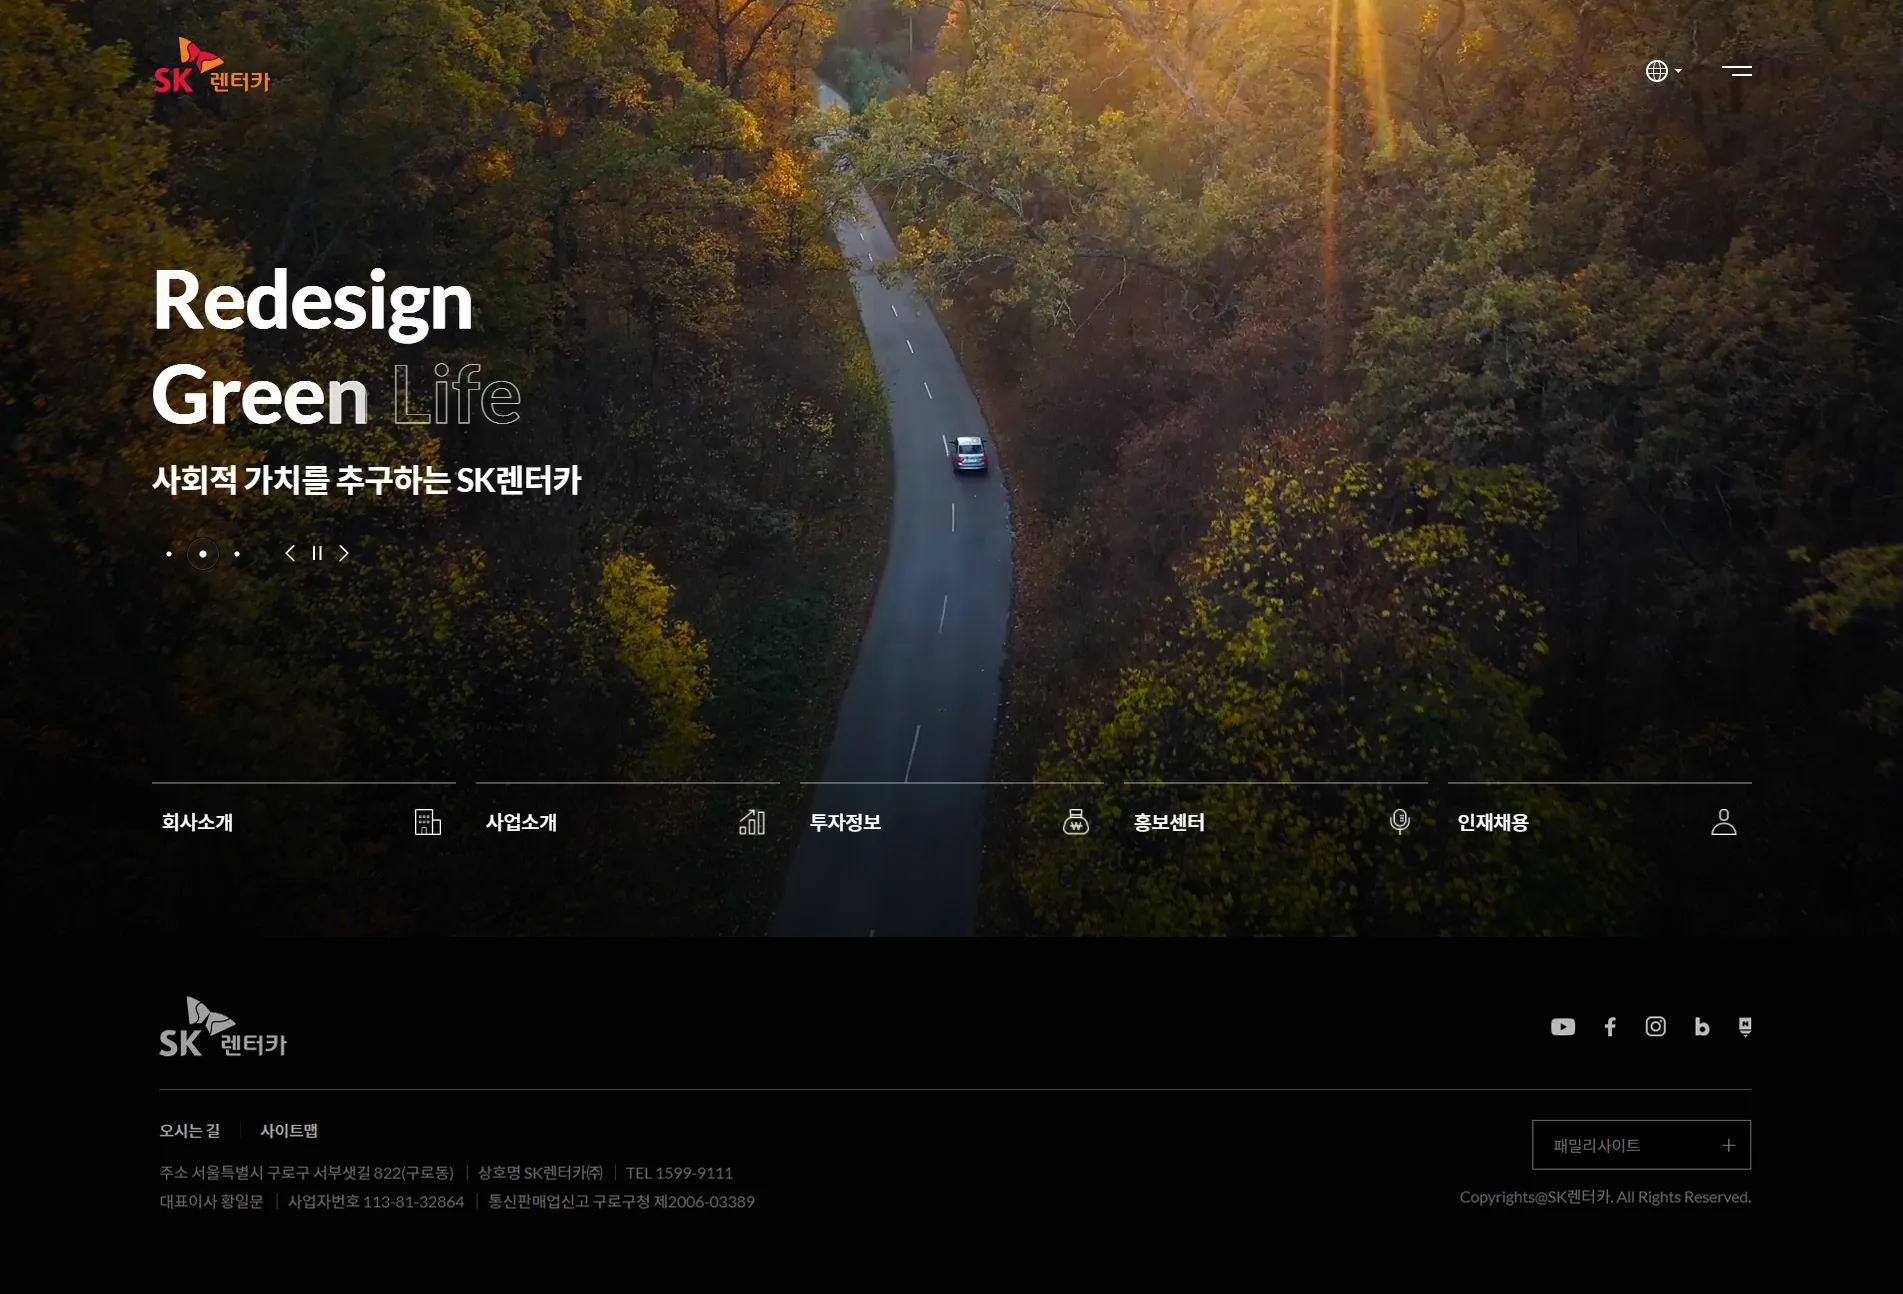This screenshot has height=1294, width=1903.
Task: Open the 회사소개 menu item
Action: point(304,822)
